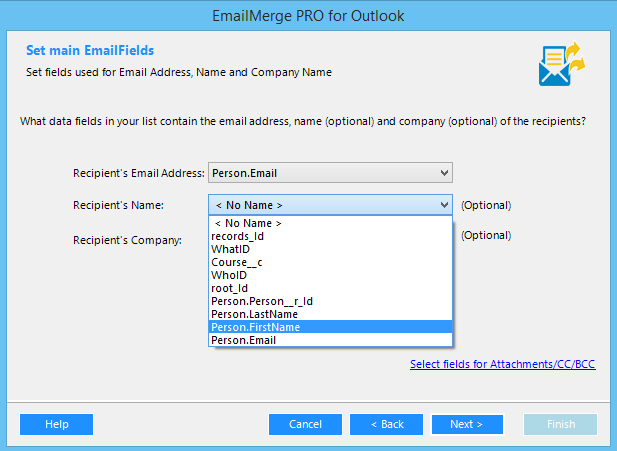Select '< No Name >' in dropdown list

coord(330,223)
